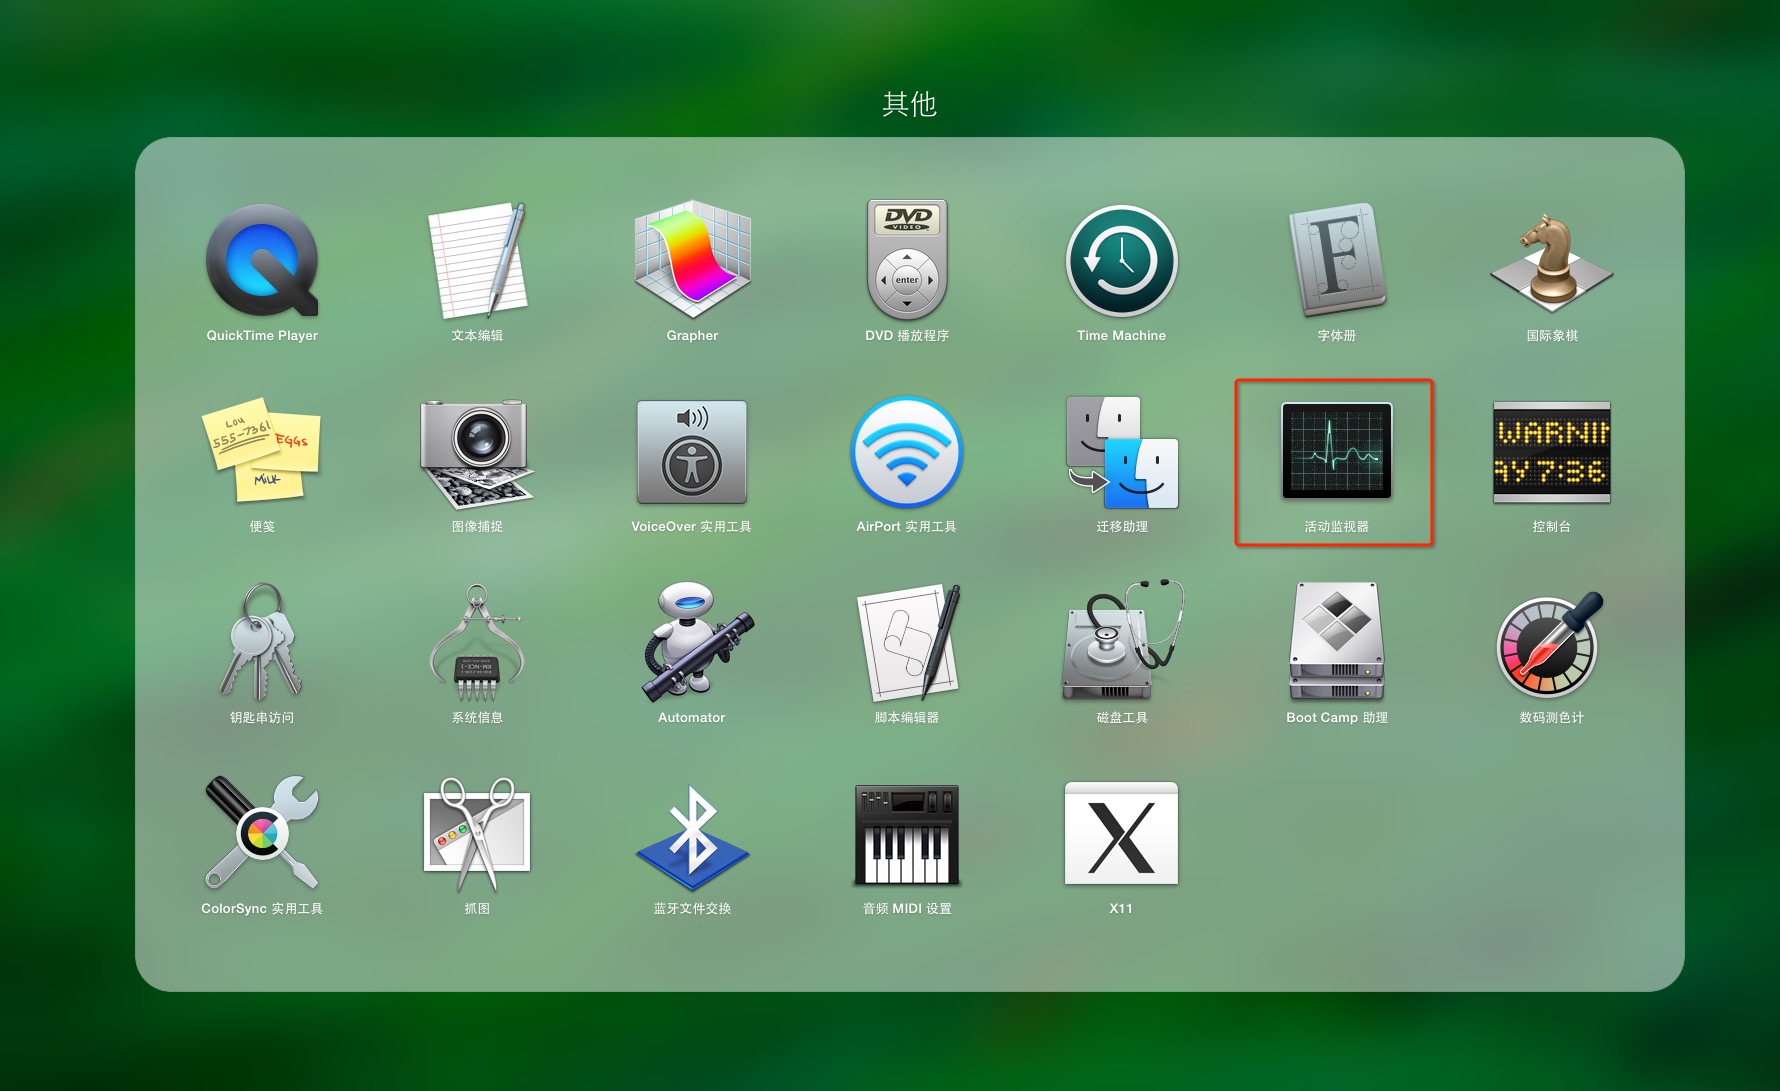Image resolution: width=1780 pixels, height=1091 pixels.
Task: Launch 脚本编辑器 script editor
Action: (907, 642)
